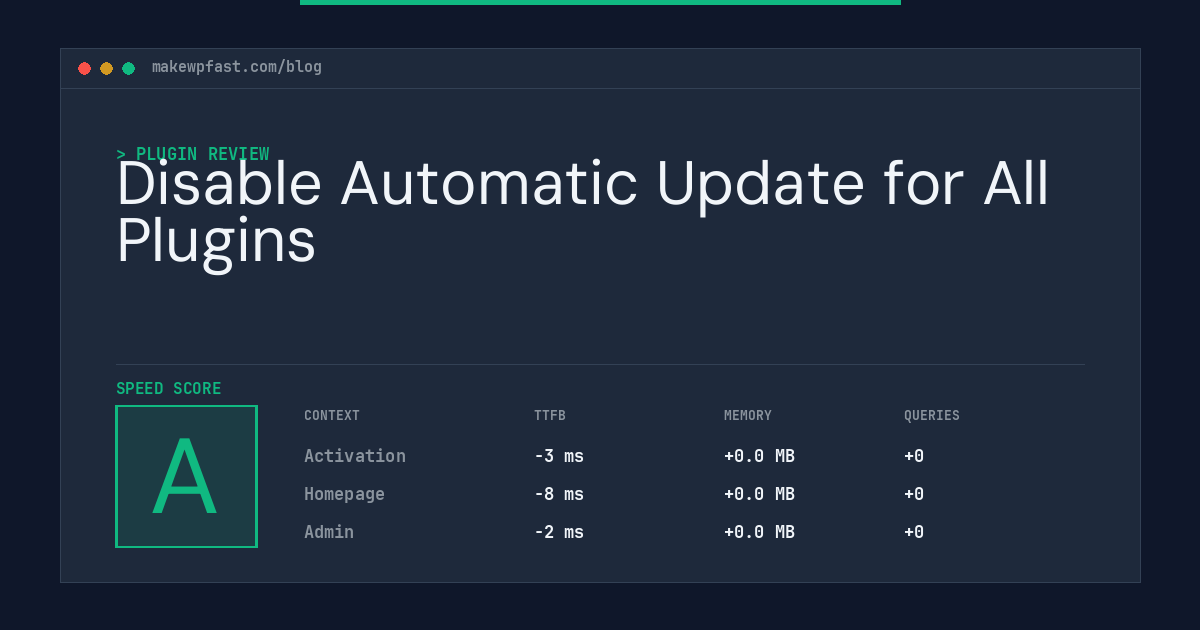Viewport: 1200px width, 630px height.
Task: Click the '-2 ms' TTFB value
Action: coord(559,532)
